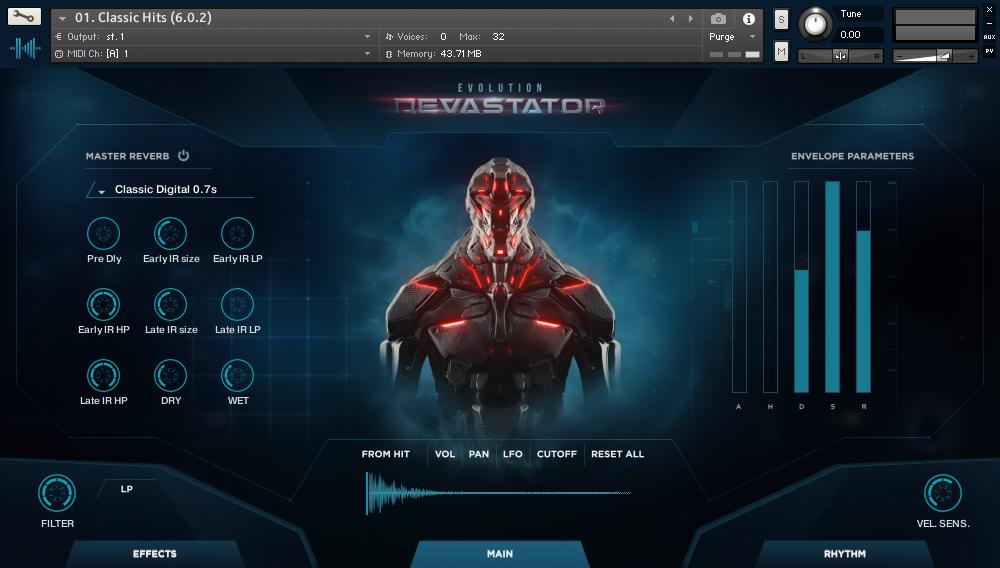The height and width of the screenshot is (568, 1000).
Task: Click the hit waveform display
Action: coord(498,493)
